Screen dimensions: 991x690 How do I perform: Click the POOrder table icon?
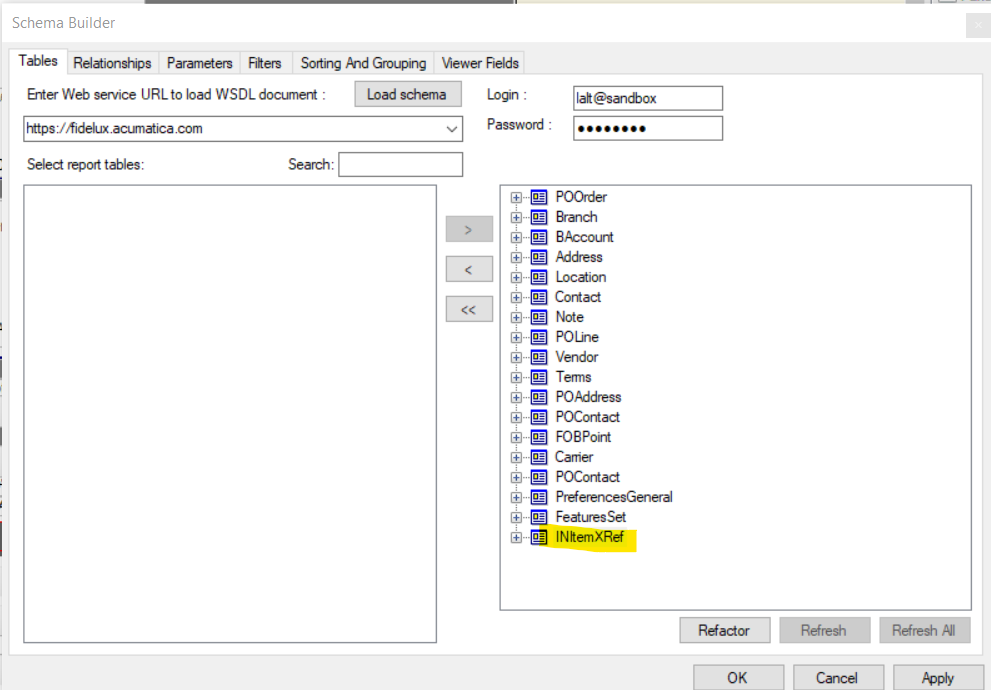(539, 197)
